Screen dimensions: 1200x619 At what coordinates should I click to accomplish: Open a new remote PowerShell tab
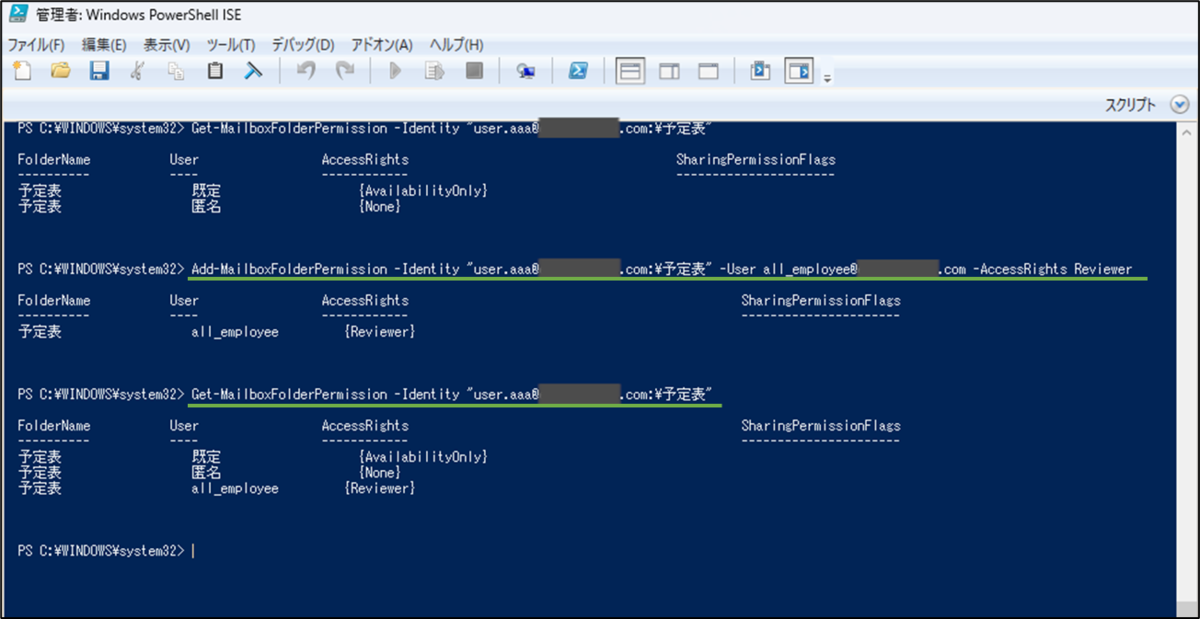tap(526, 70)
